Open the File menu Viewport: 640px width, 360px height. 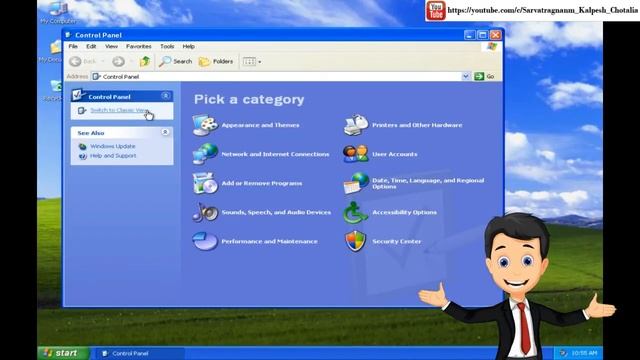point(73,47)
